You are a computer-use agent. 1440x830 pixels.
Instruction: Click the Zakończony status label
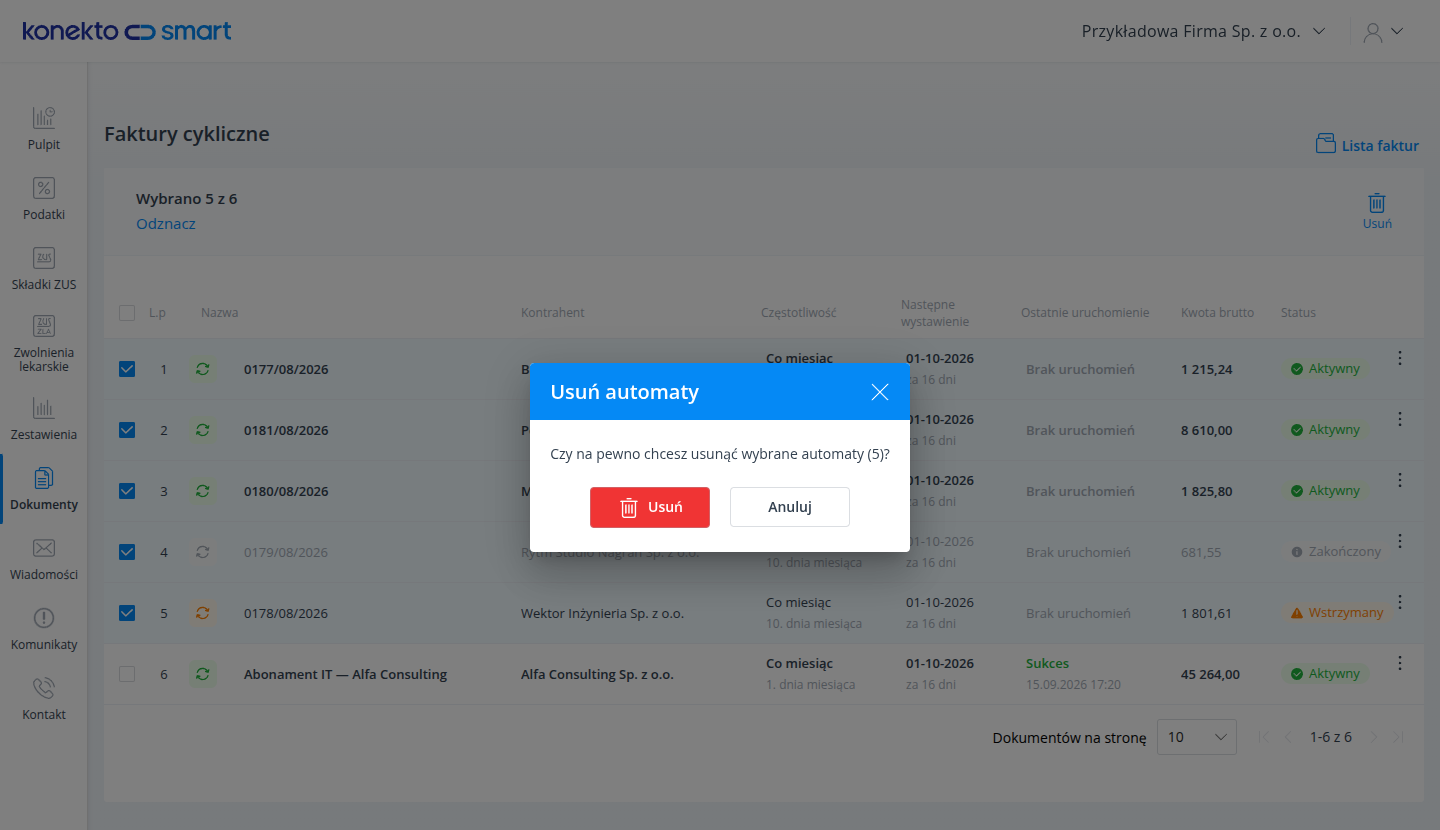1336,552
